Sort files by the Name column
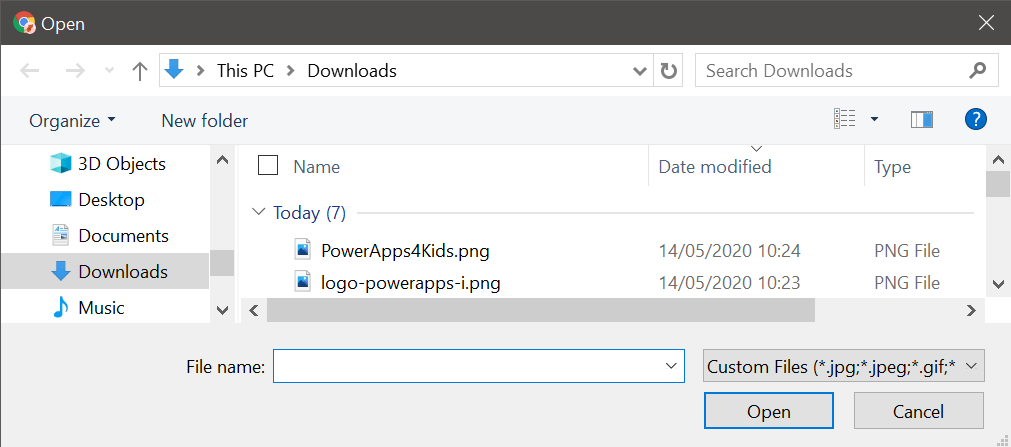This screenshot has width=1011, height=447. pyautogui.click(x=317, y=167)
